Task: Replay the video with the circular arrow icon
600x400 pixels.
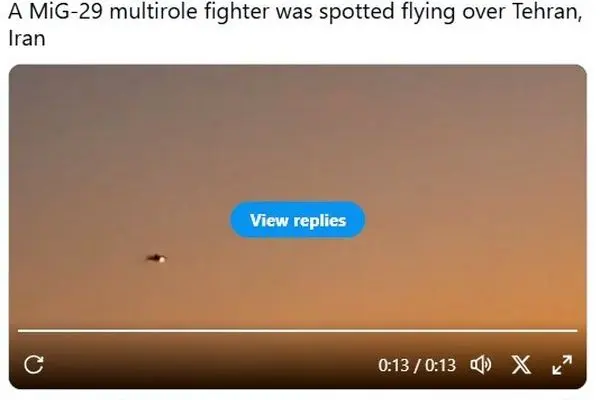Action: [x=34, y=364]
